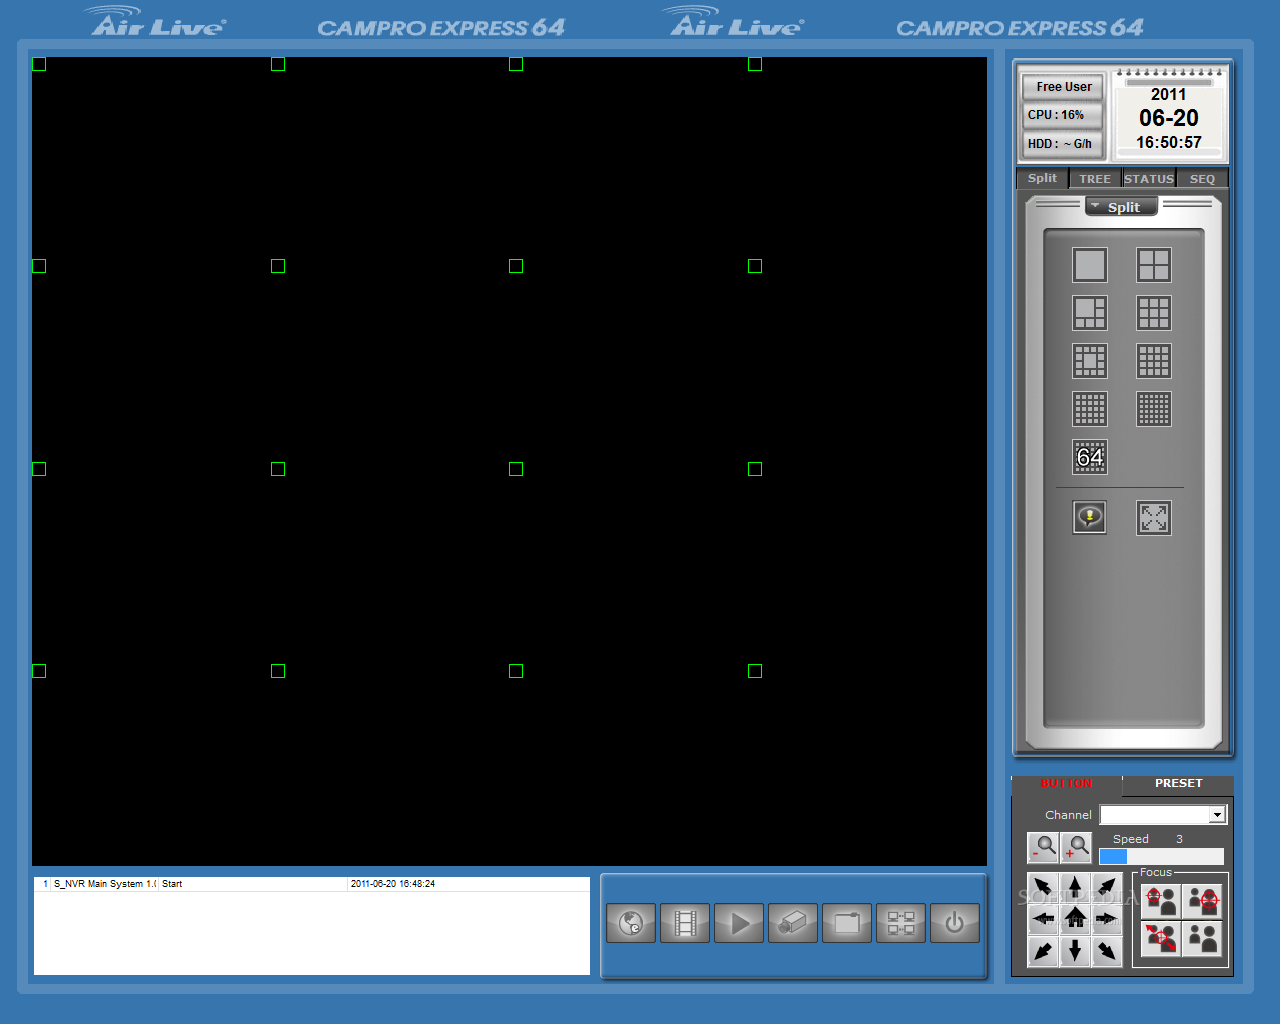Open the BUTTON tab in PTZ panel

point(1067,783)
